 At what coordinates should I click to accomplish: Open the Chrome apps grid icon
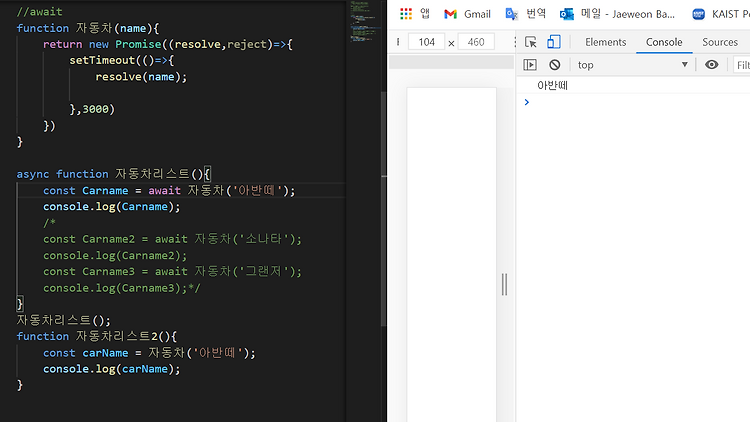[x=406, y=14]
